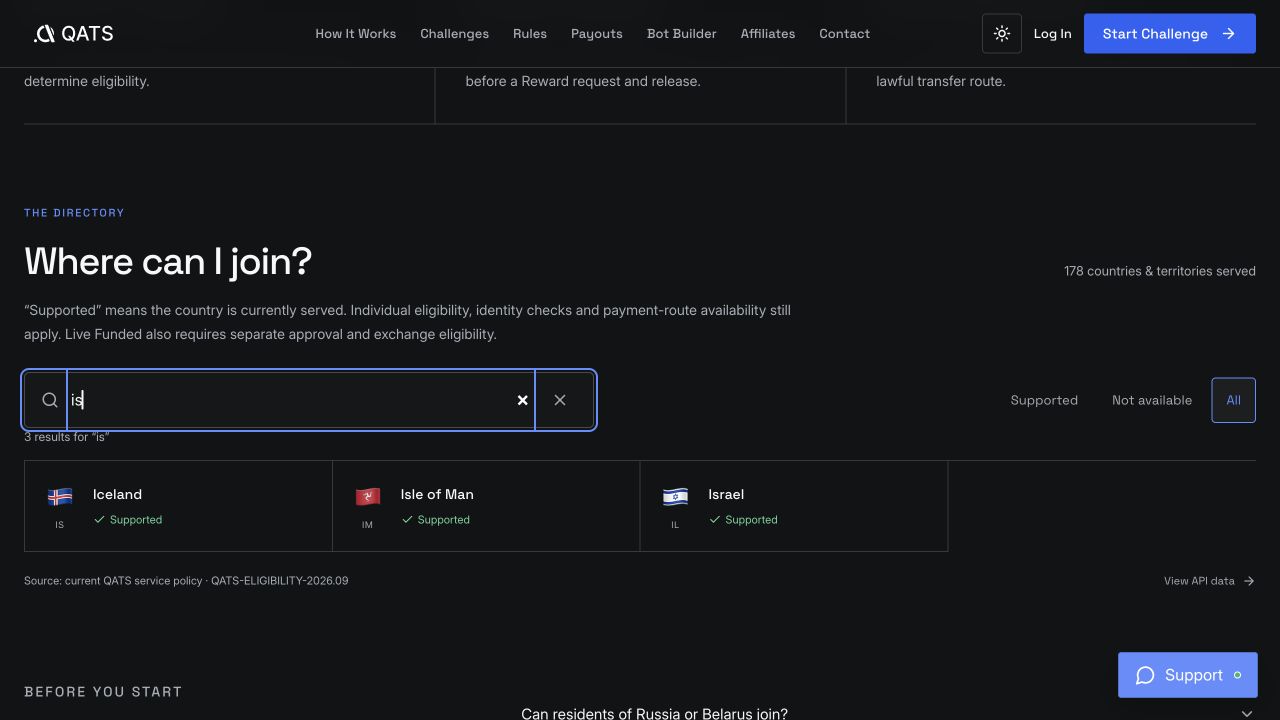Screen dimensions: 1280x720
Task: Click the Support chat bubble icon
Action: [1145, 675]
